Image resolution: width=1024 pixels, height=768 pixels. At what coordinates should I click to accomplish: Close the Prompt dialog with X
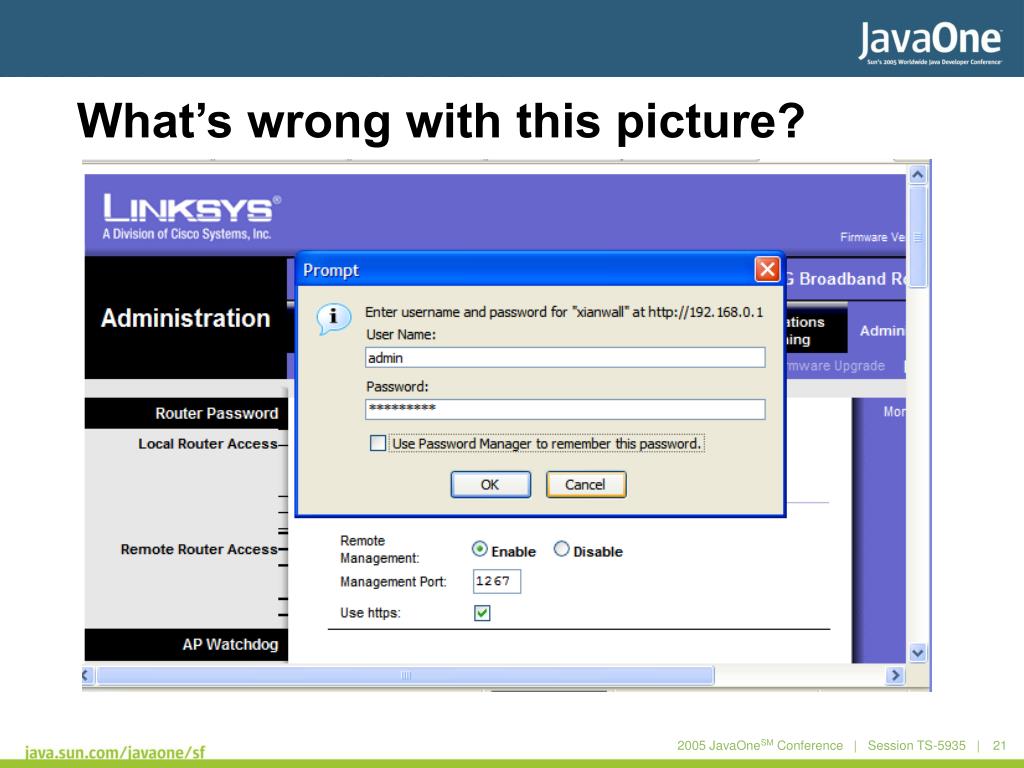point(767,269)
